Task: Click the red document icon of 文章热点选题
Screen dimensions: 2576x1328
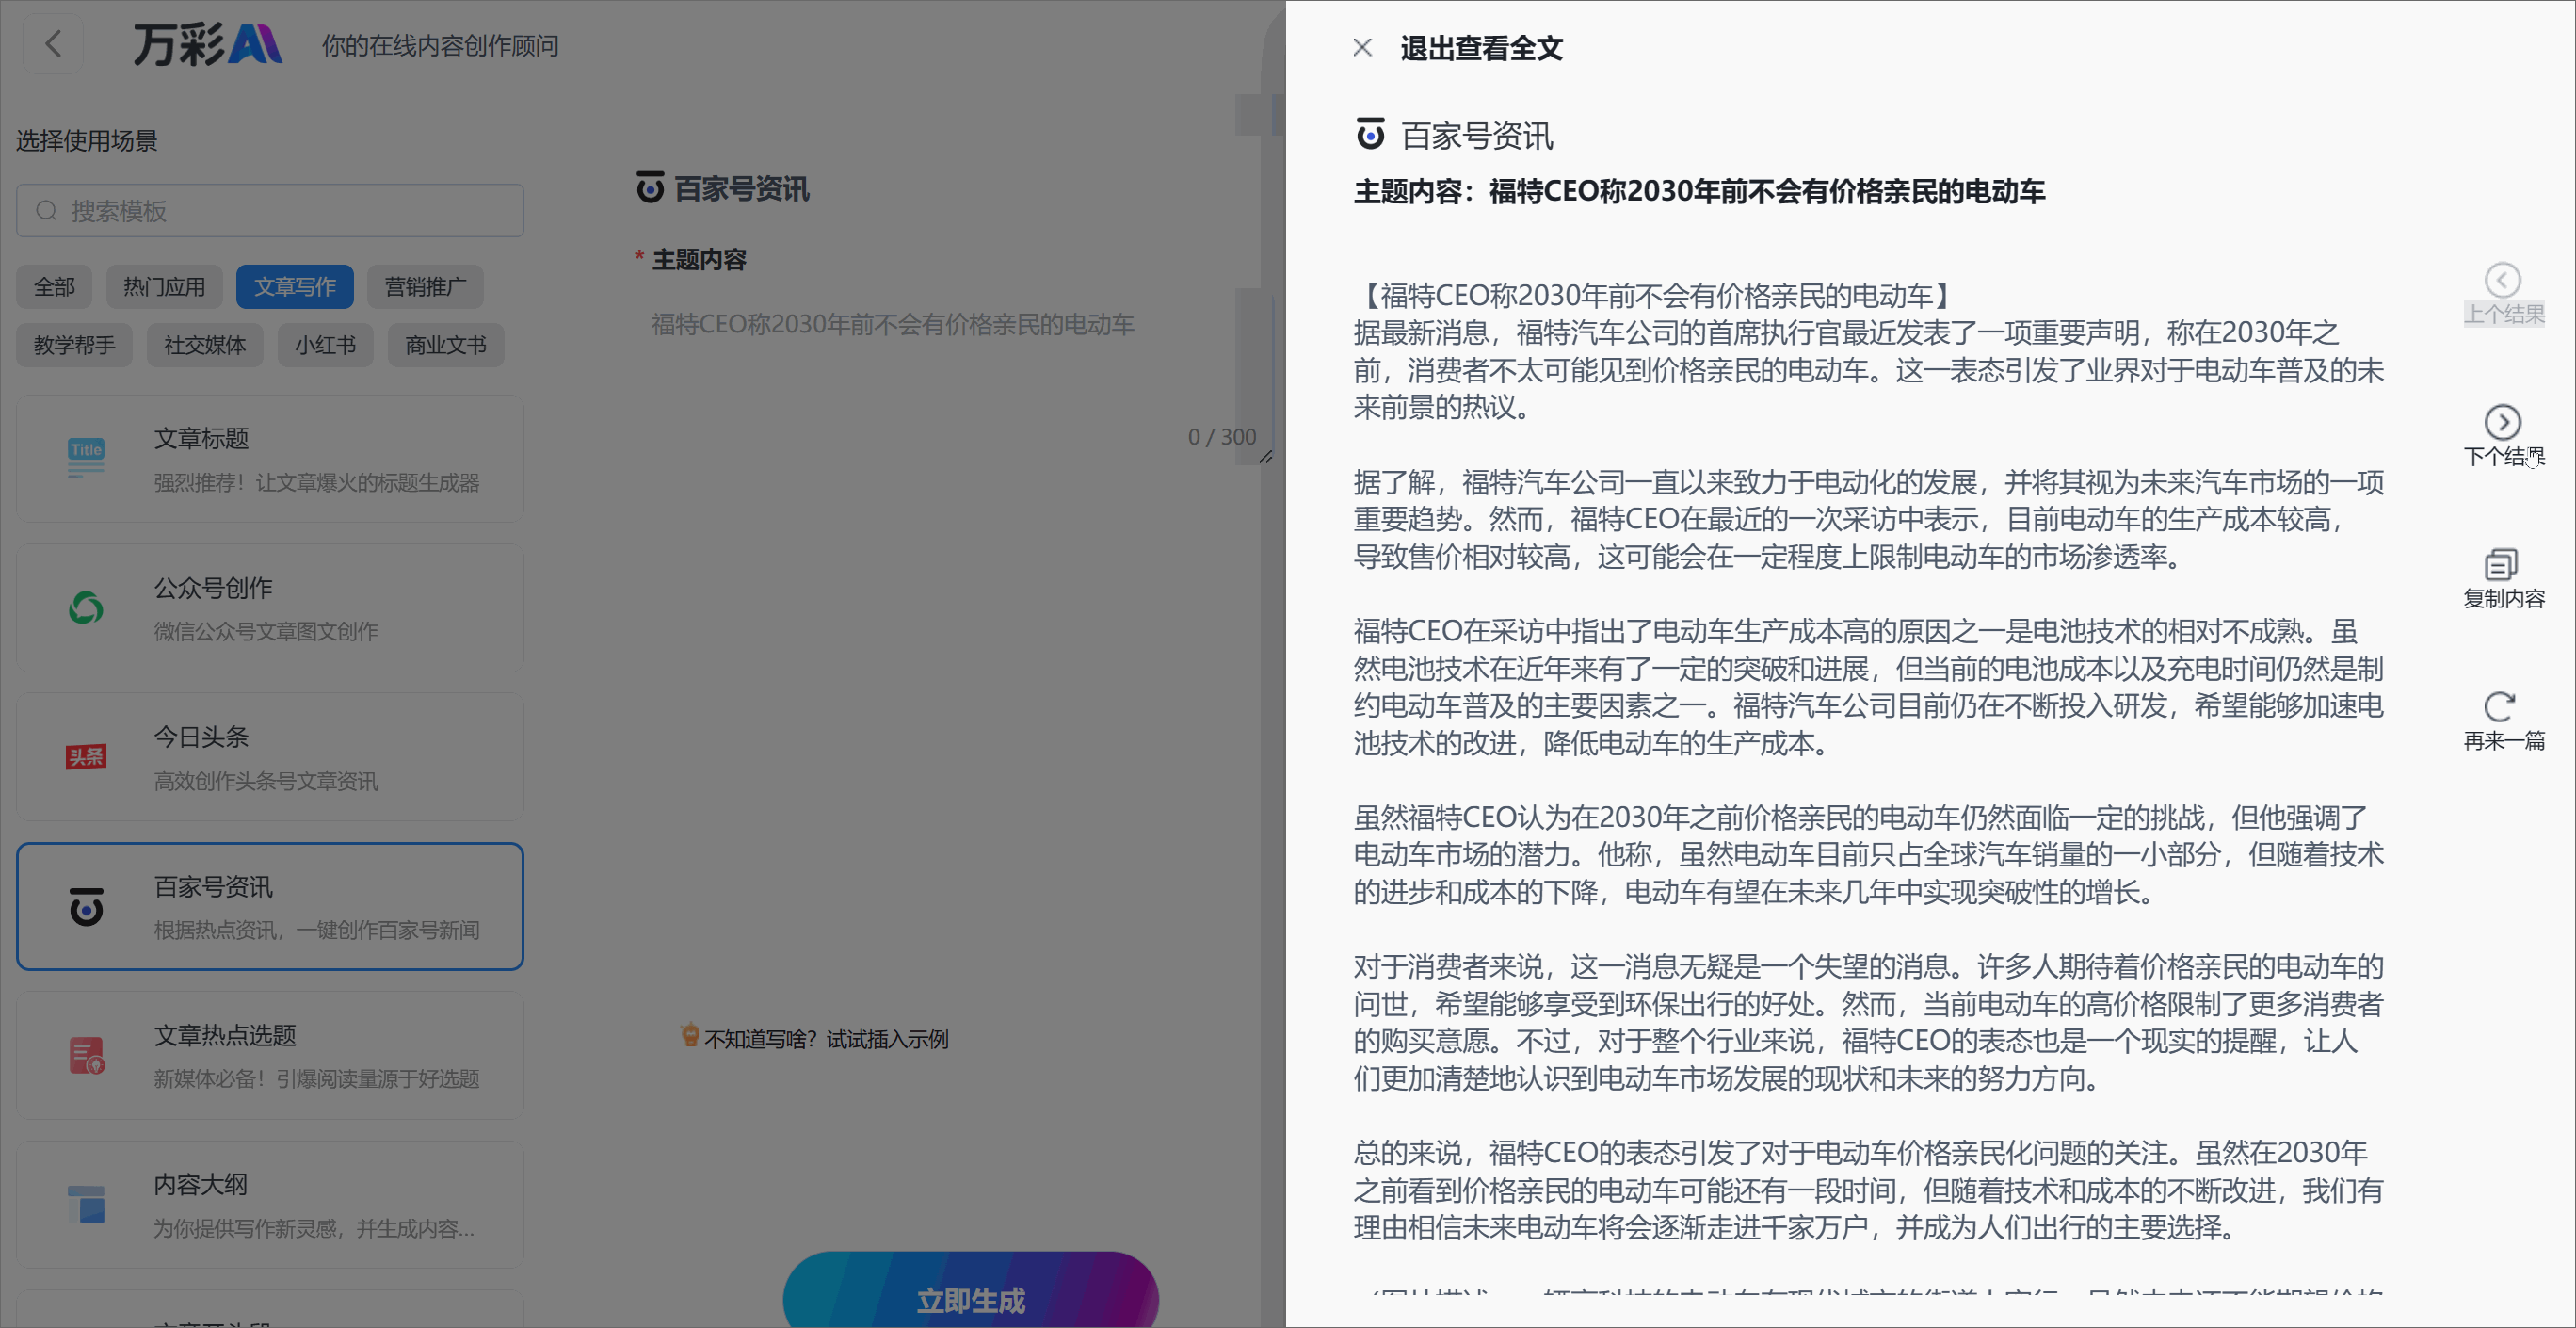Action: click(86, 1055)
